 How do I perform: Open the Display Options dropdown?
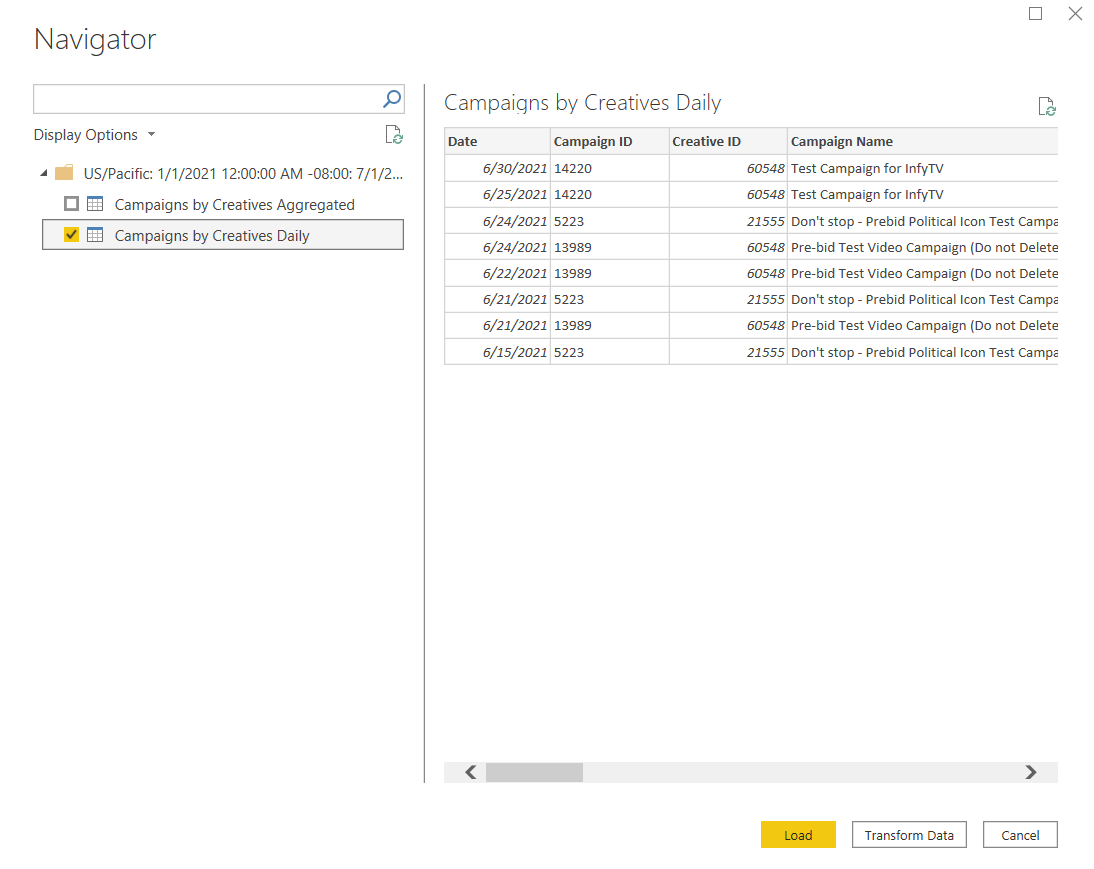coord(95,135)
